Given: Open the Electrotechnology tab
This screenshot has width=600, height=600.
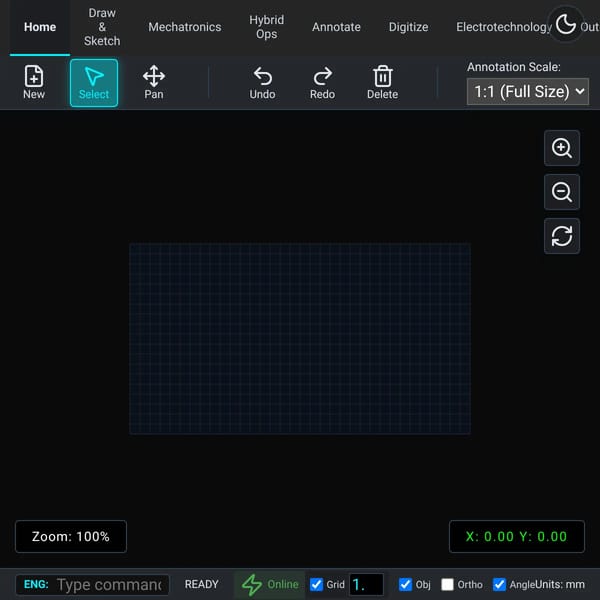Looking at the screenshot, I should [x=504, y=27].
